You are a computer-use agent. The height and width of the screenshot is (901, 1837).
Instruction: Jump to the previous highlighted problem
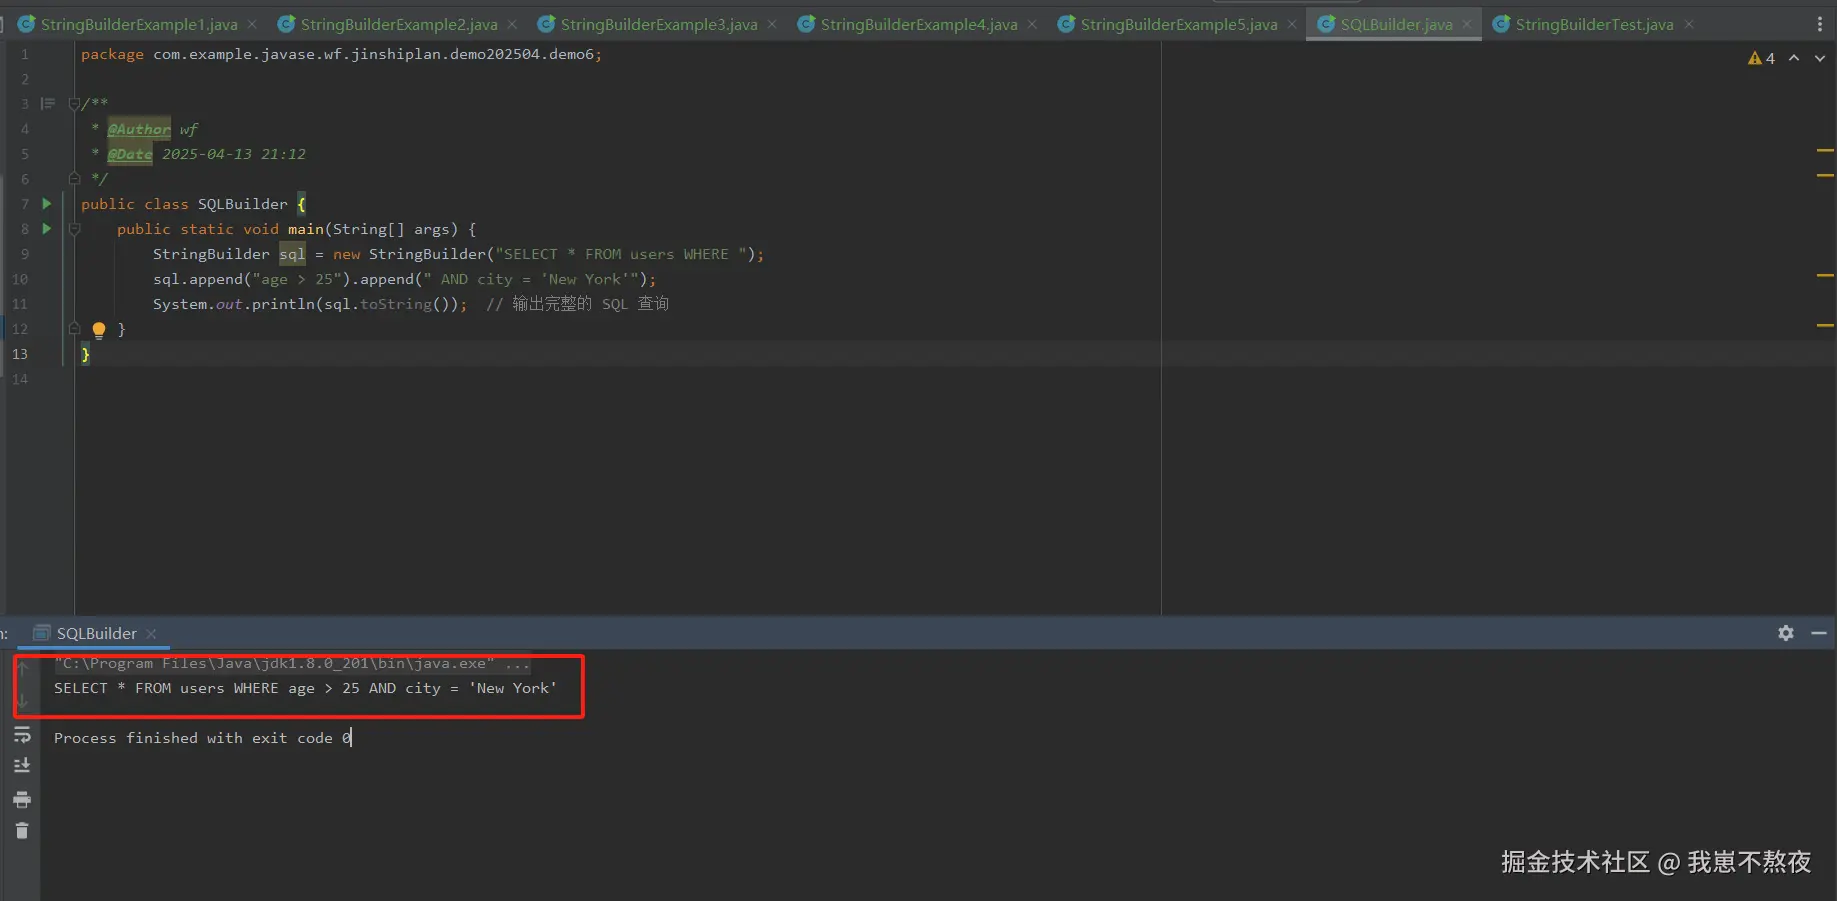pyautogui.click(x=1794, y=58)
